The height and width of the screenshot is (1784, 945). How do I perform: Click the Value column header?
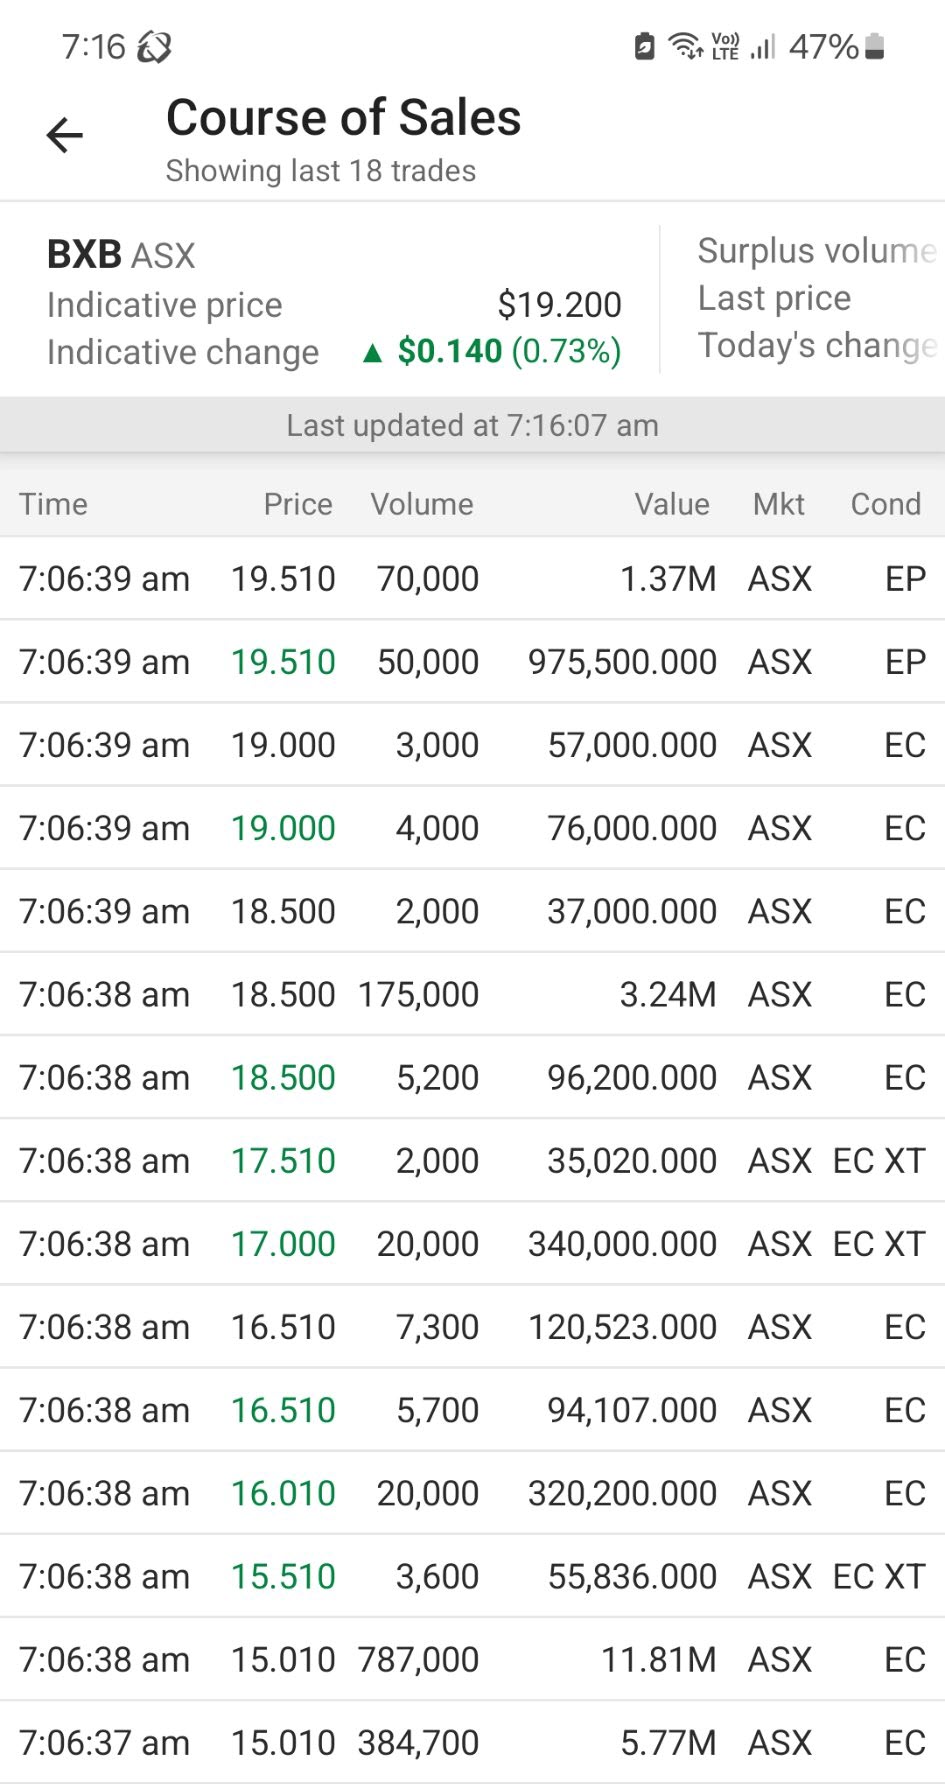tap(672, 504)
